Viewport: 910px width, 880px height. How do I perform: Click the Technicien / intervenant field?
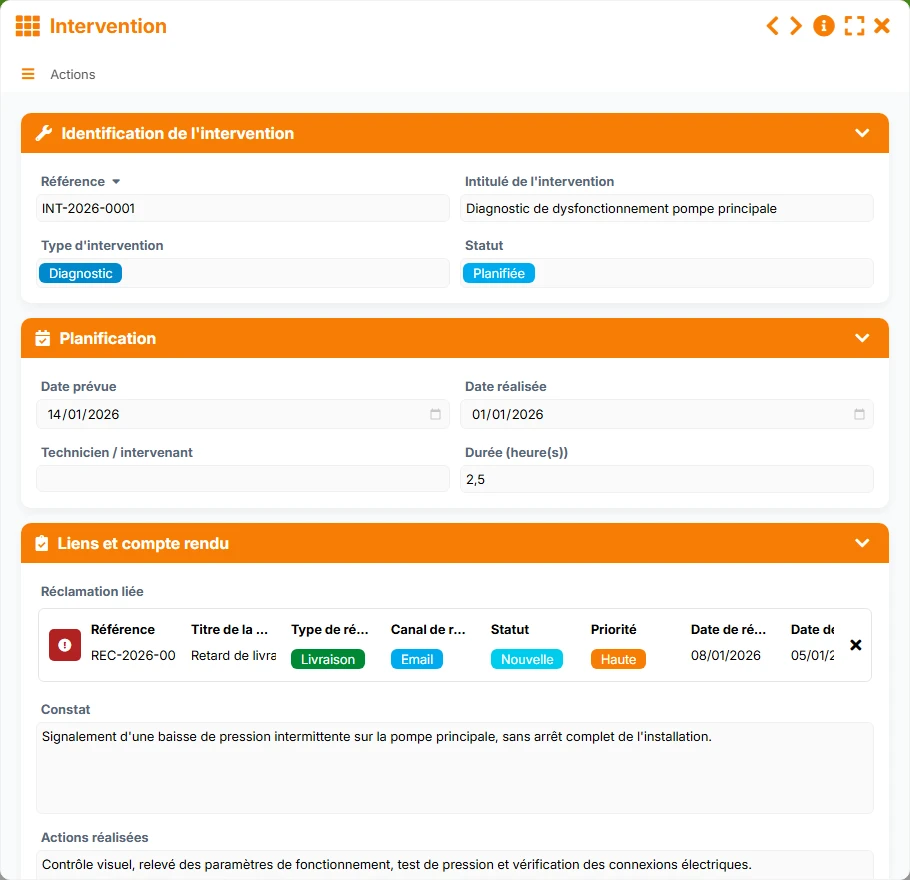243,479
